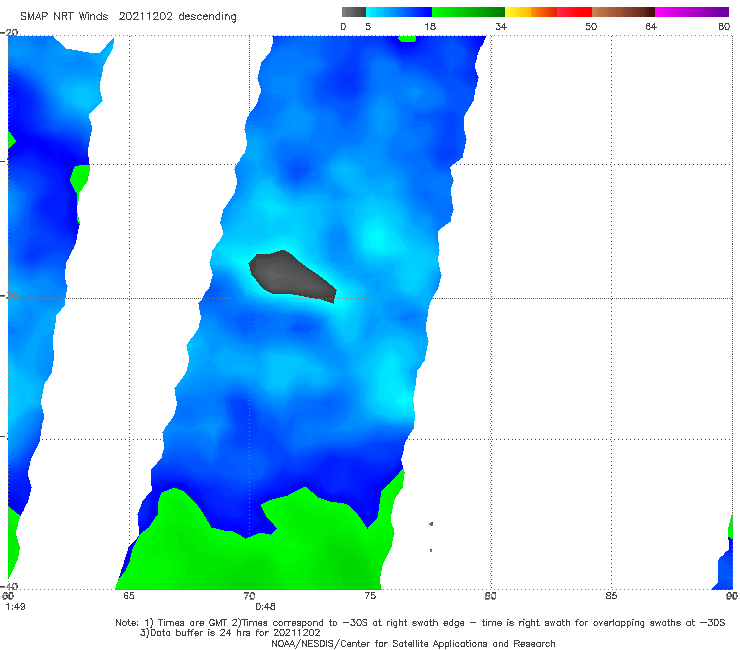This screenshot has height=650, width=740.
Task: Click the note 'Data buffer is 24 hrs'
Action: point(203,633)
